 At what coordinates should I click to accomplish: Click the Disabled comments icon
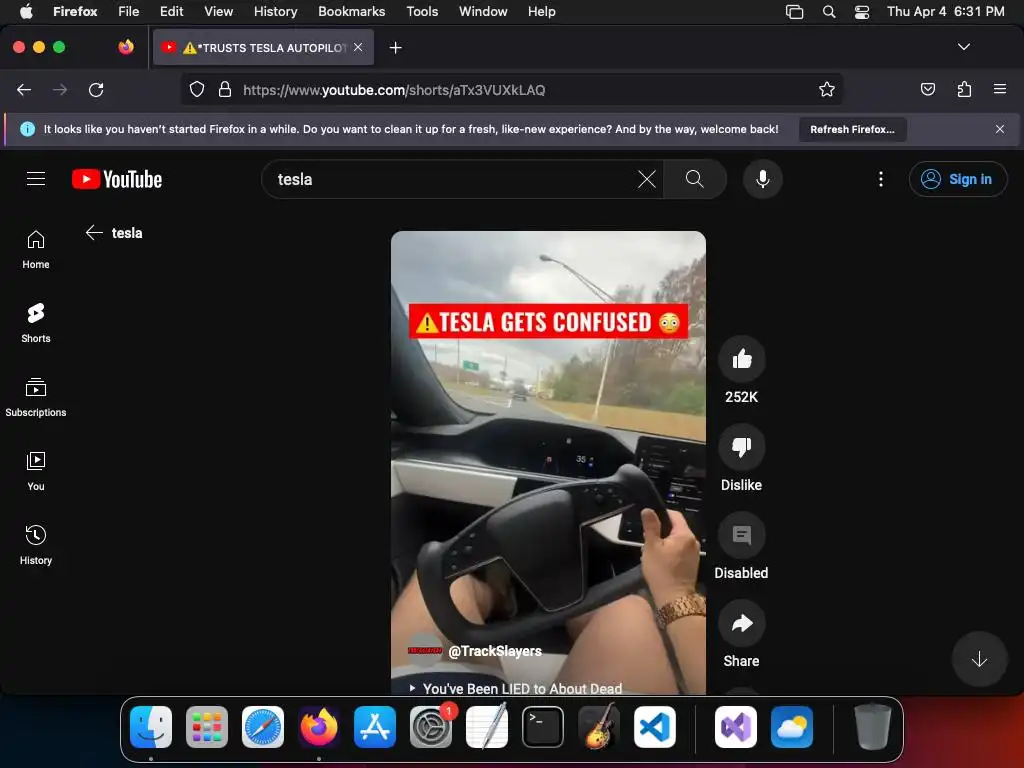741,535
